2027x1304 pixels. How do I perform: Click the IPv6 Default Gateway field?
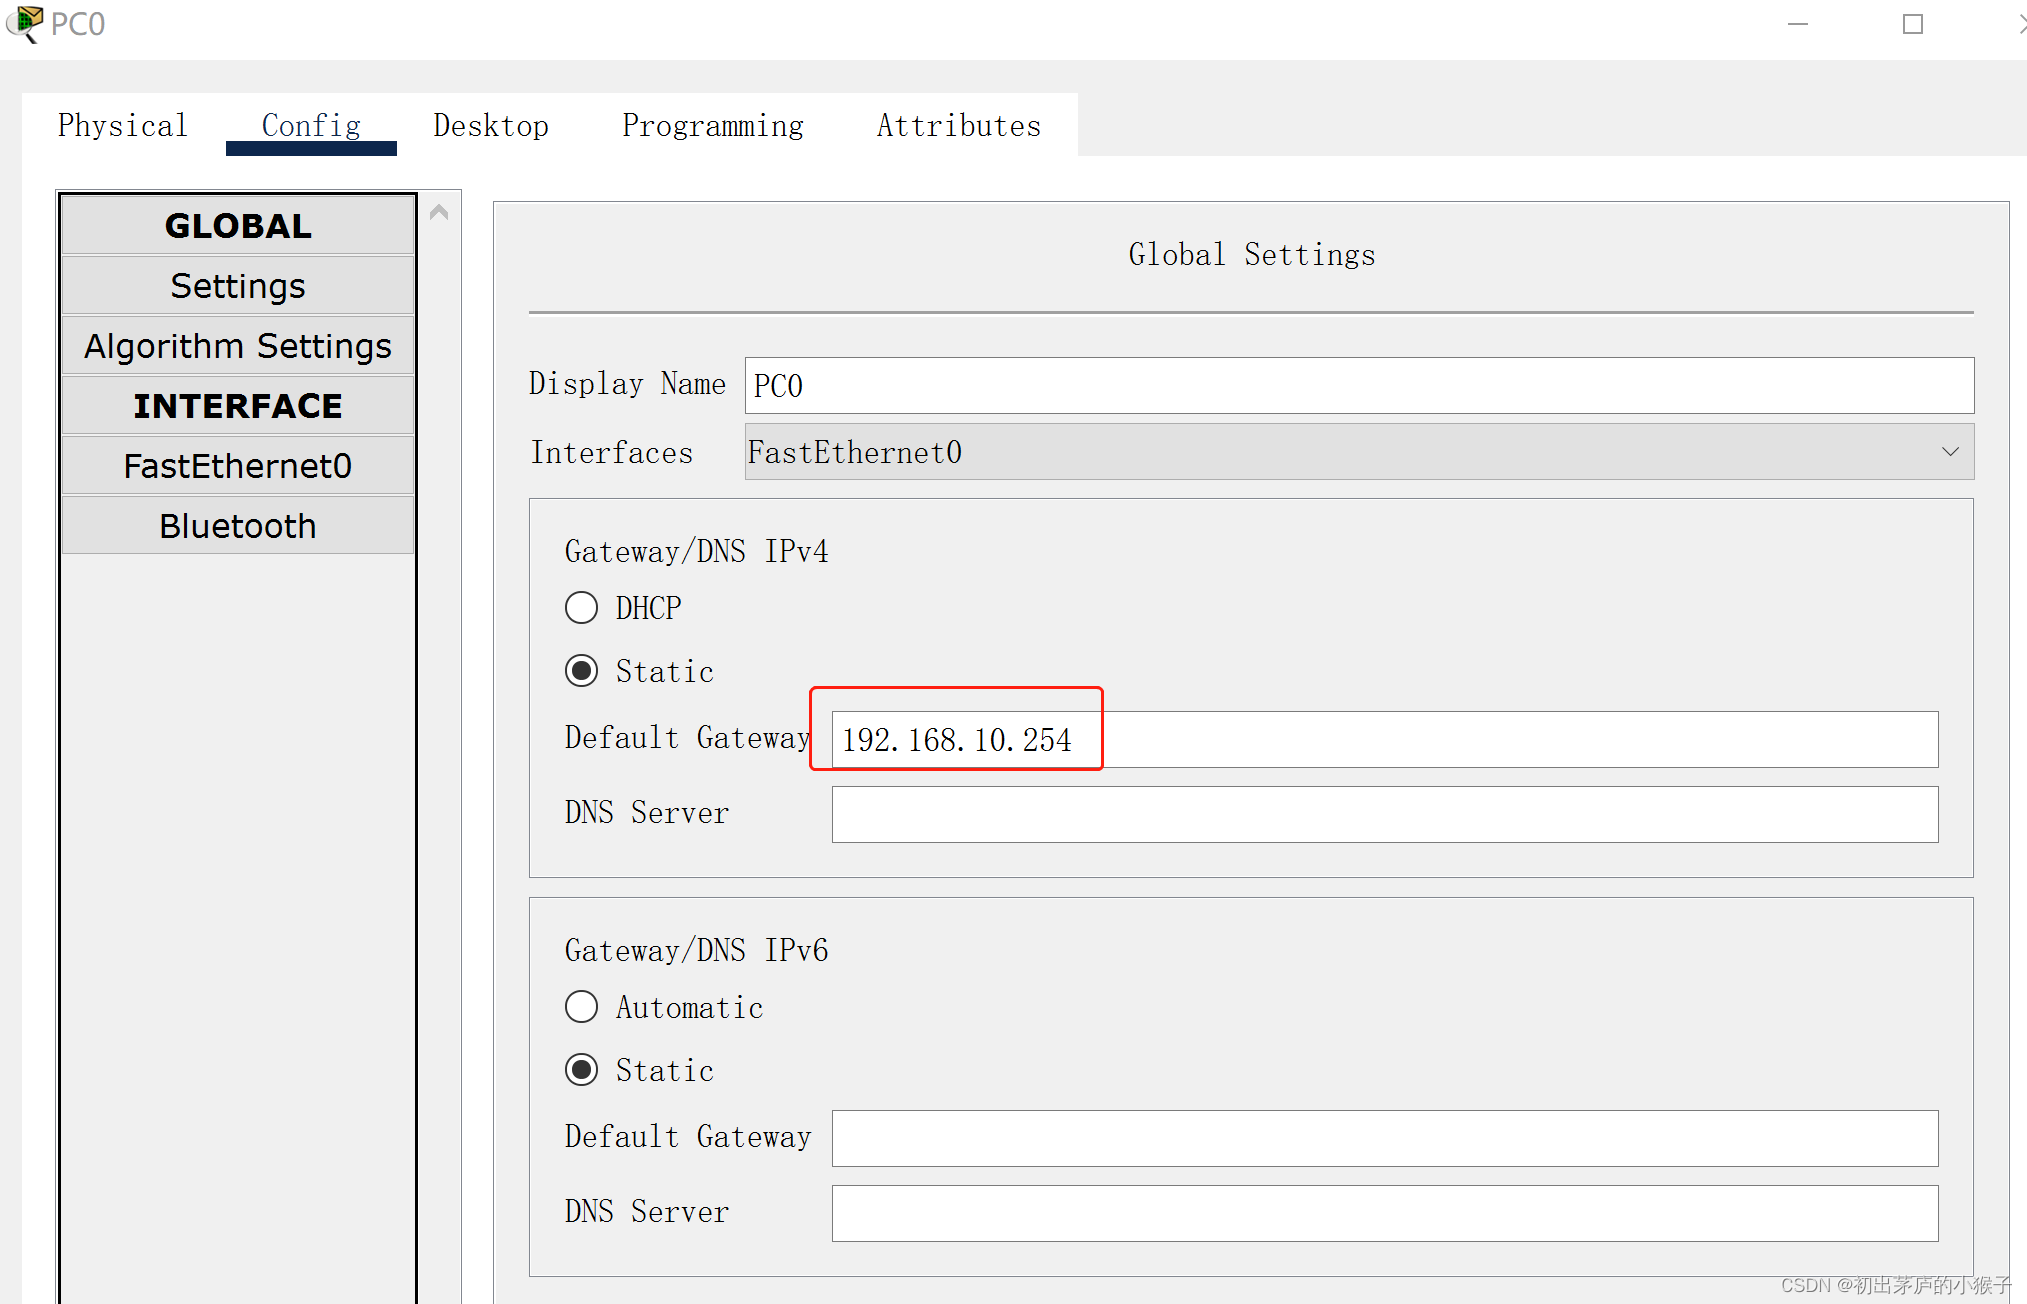1385,1138
